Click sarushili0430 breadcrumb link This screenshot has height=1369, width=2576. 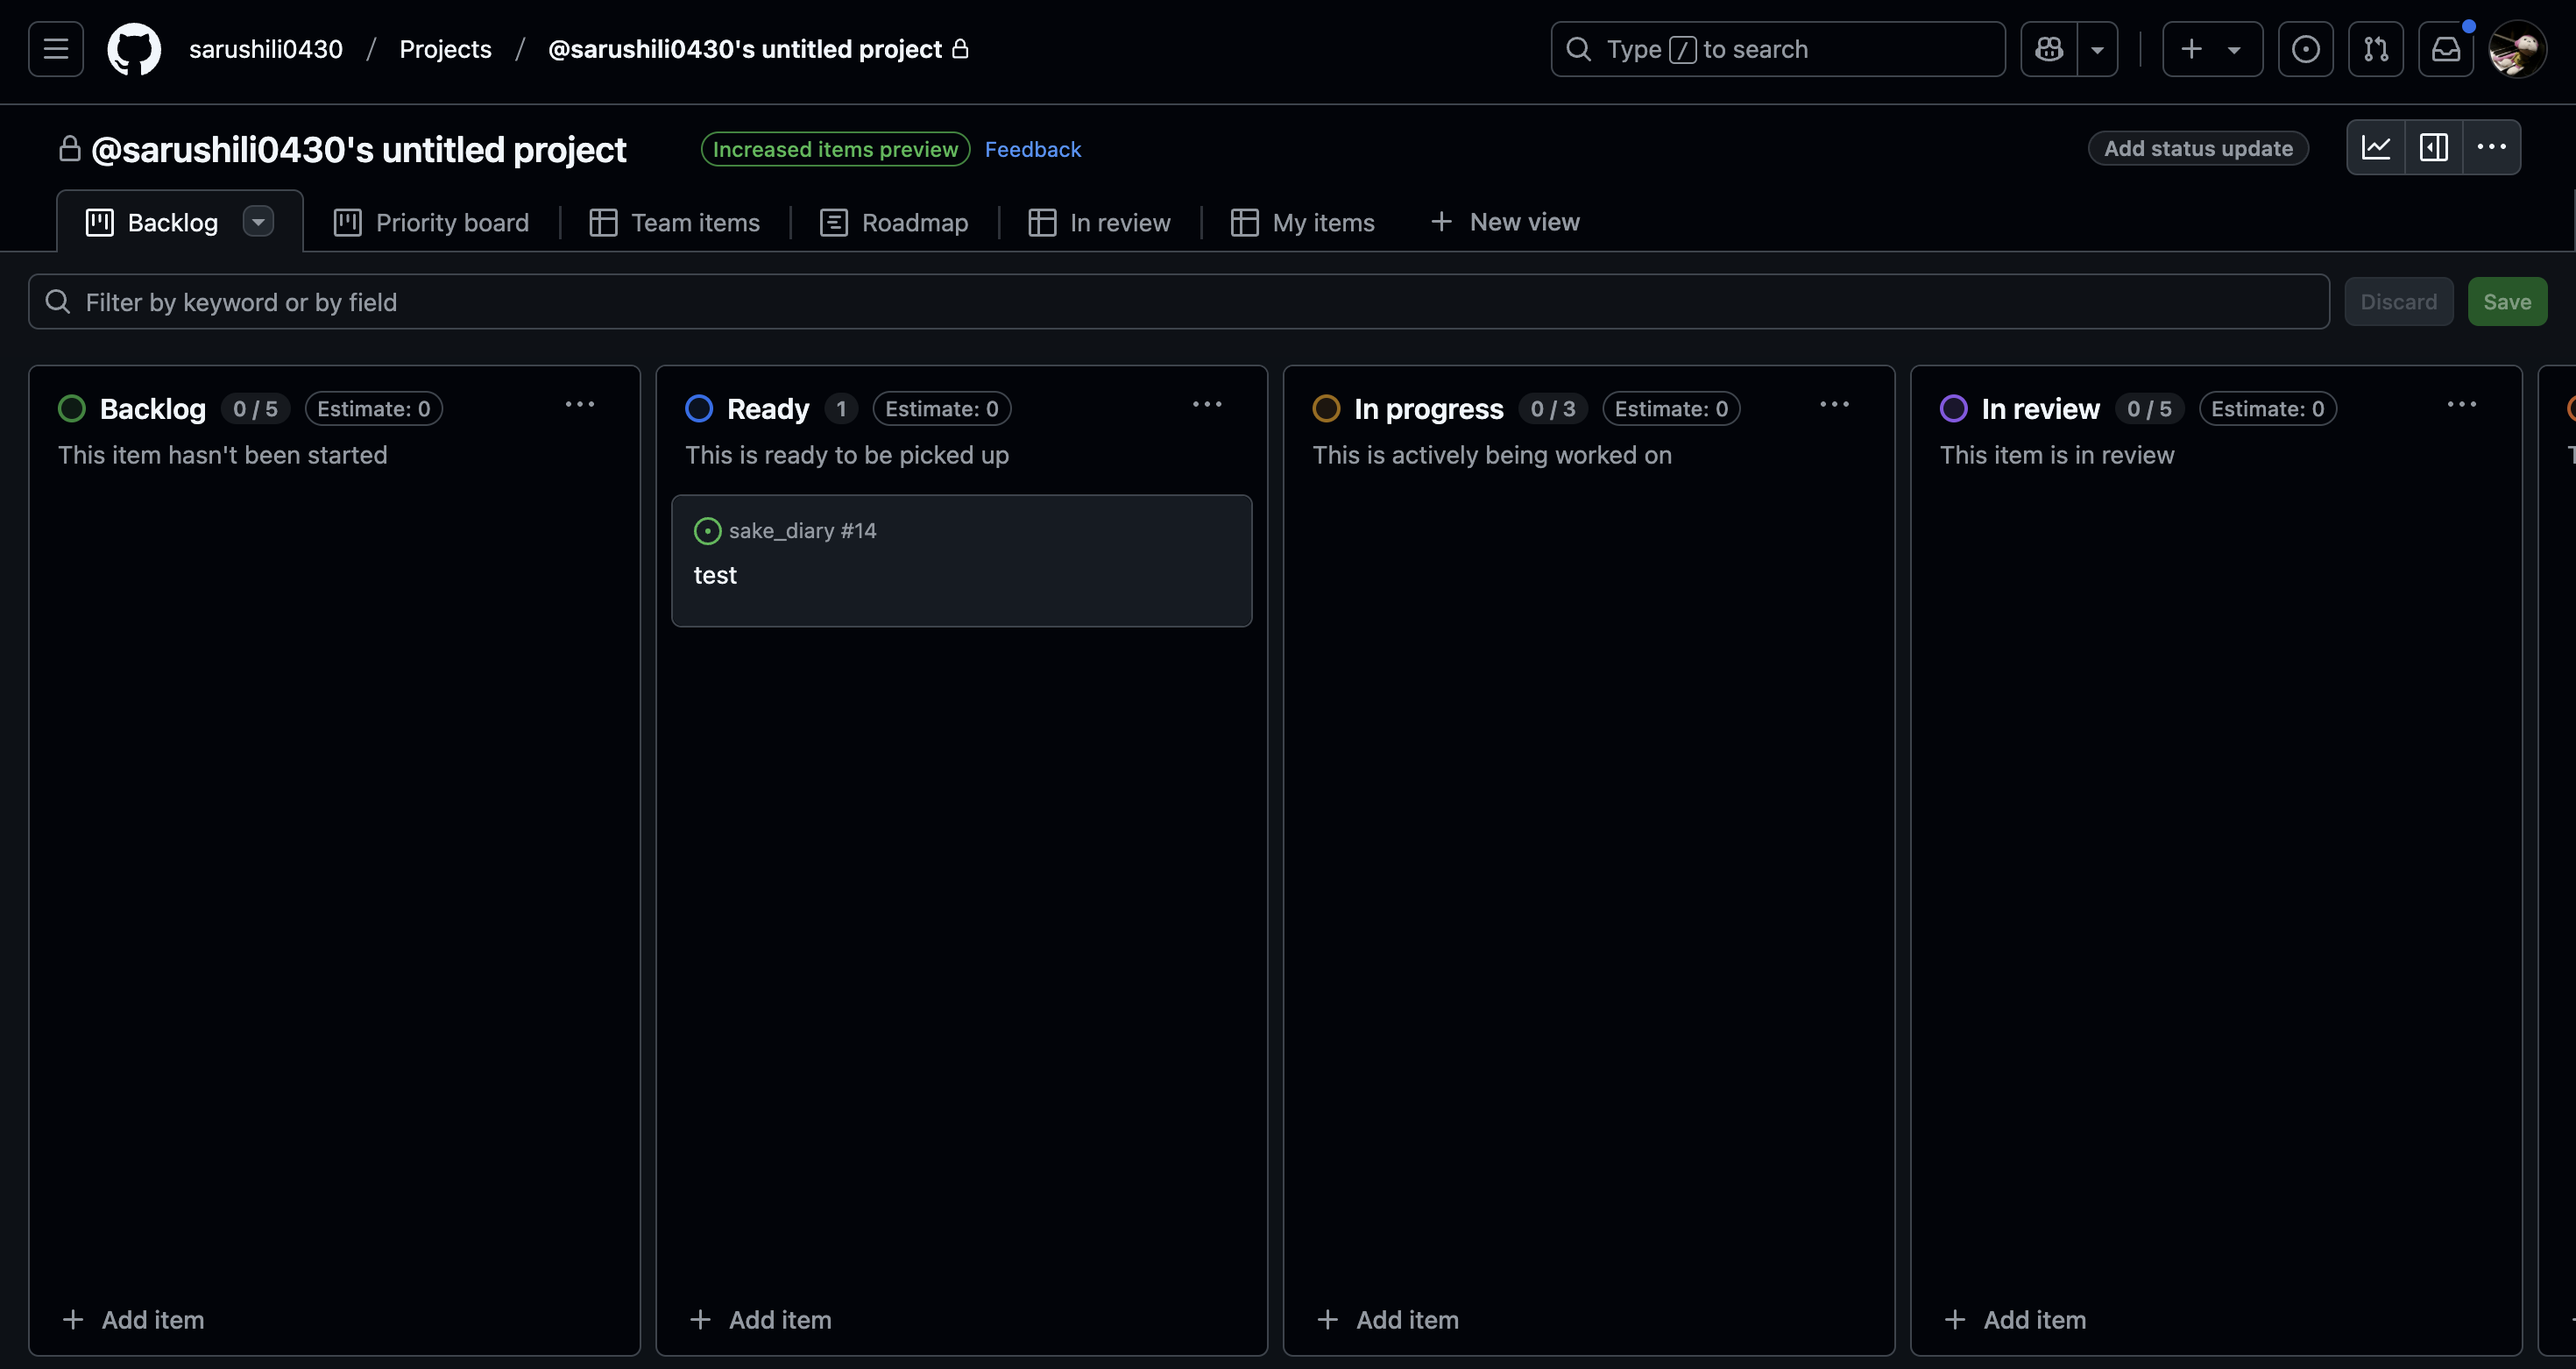click(x=266, y=49)
